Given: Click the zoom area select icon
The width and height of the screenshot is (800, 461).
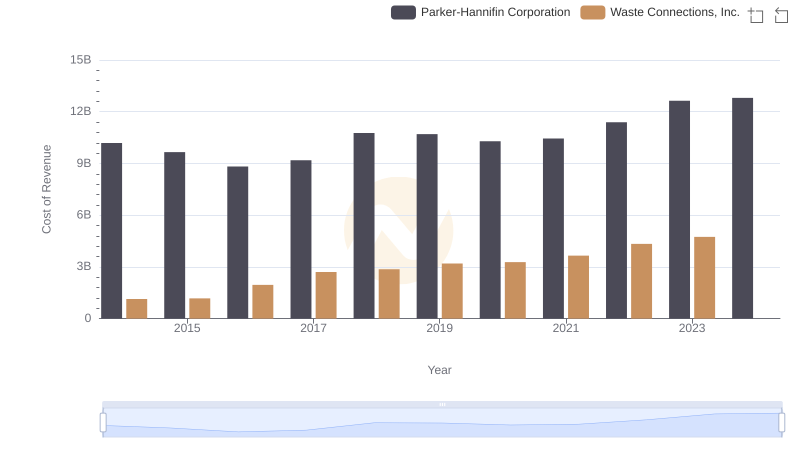Looking at the screenshot, I should coord(756,15).
